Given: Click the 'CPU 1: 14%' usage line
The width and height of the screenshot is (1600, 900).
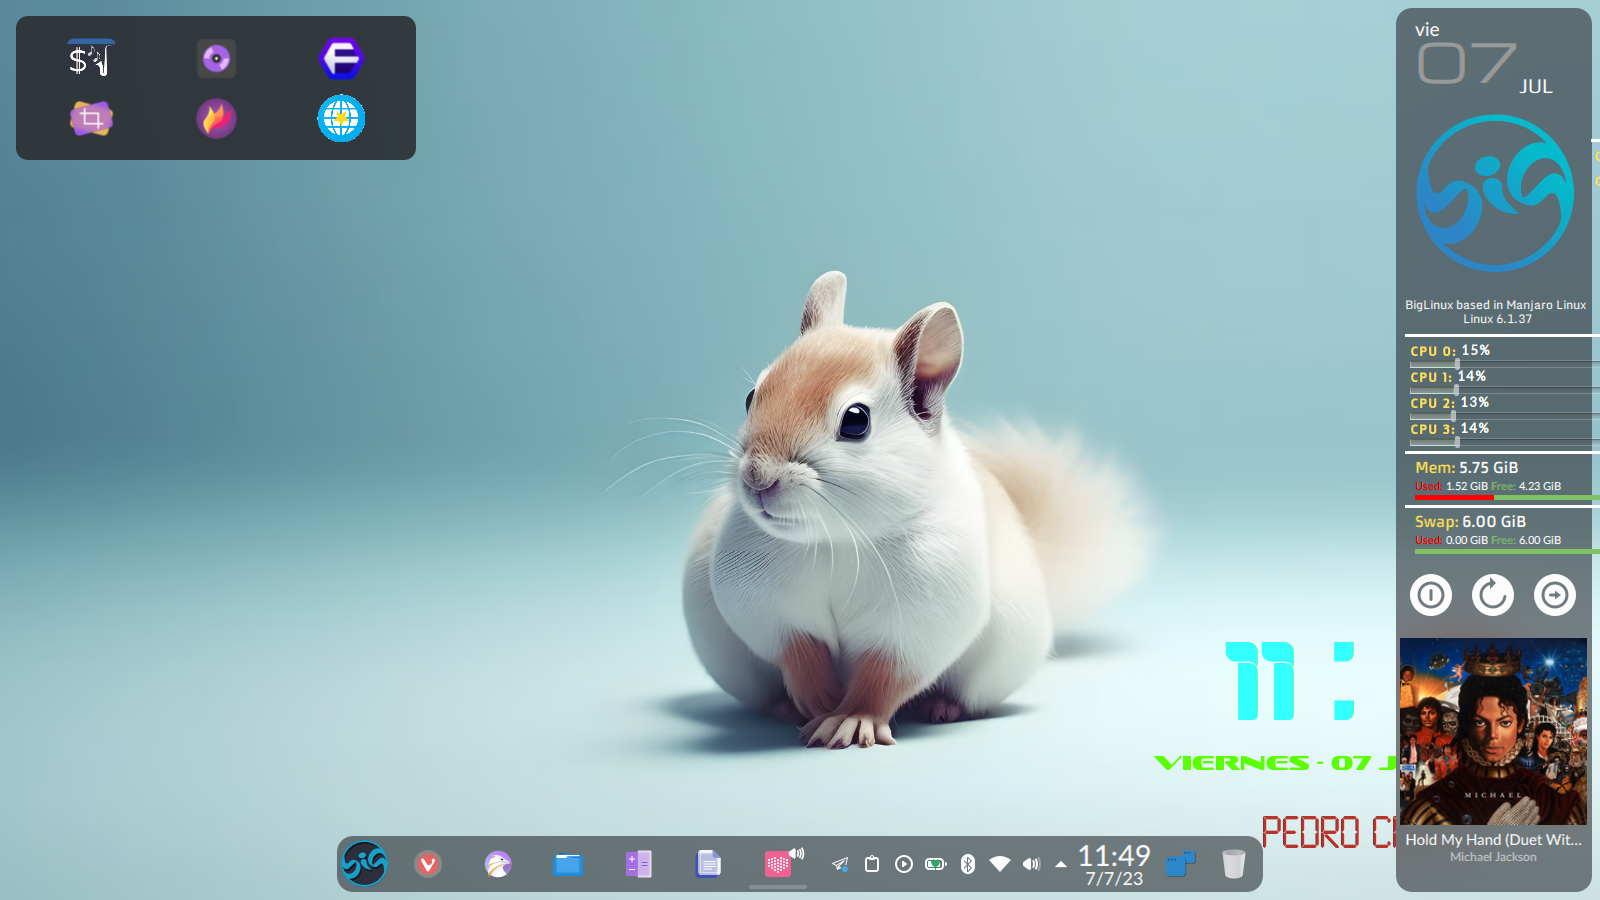Looking at the screenshot, I should [x=1448, y=377].
